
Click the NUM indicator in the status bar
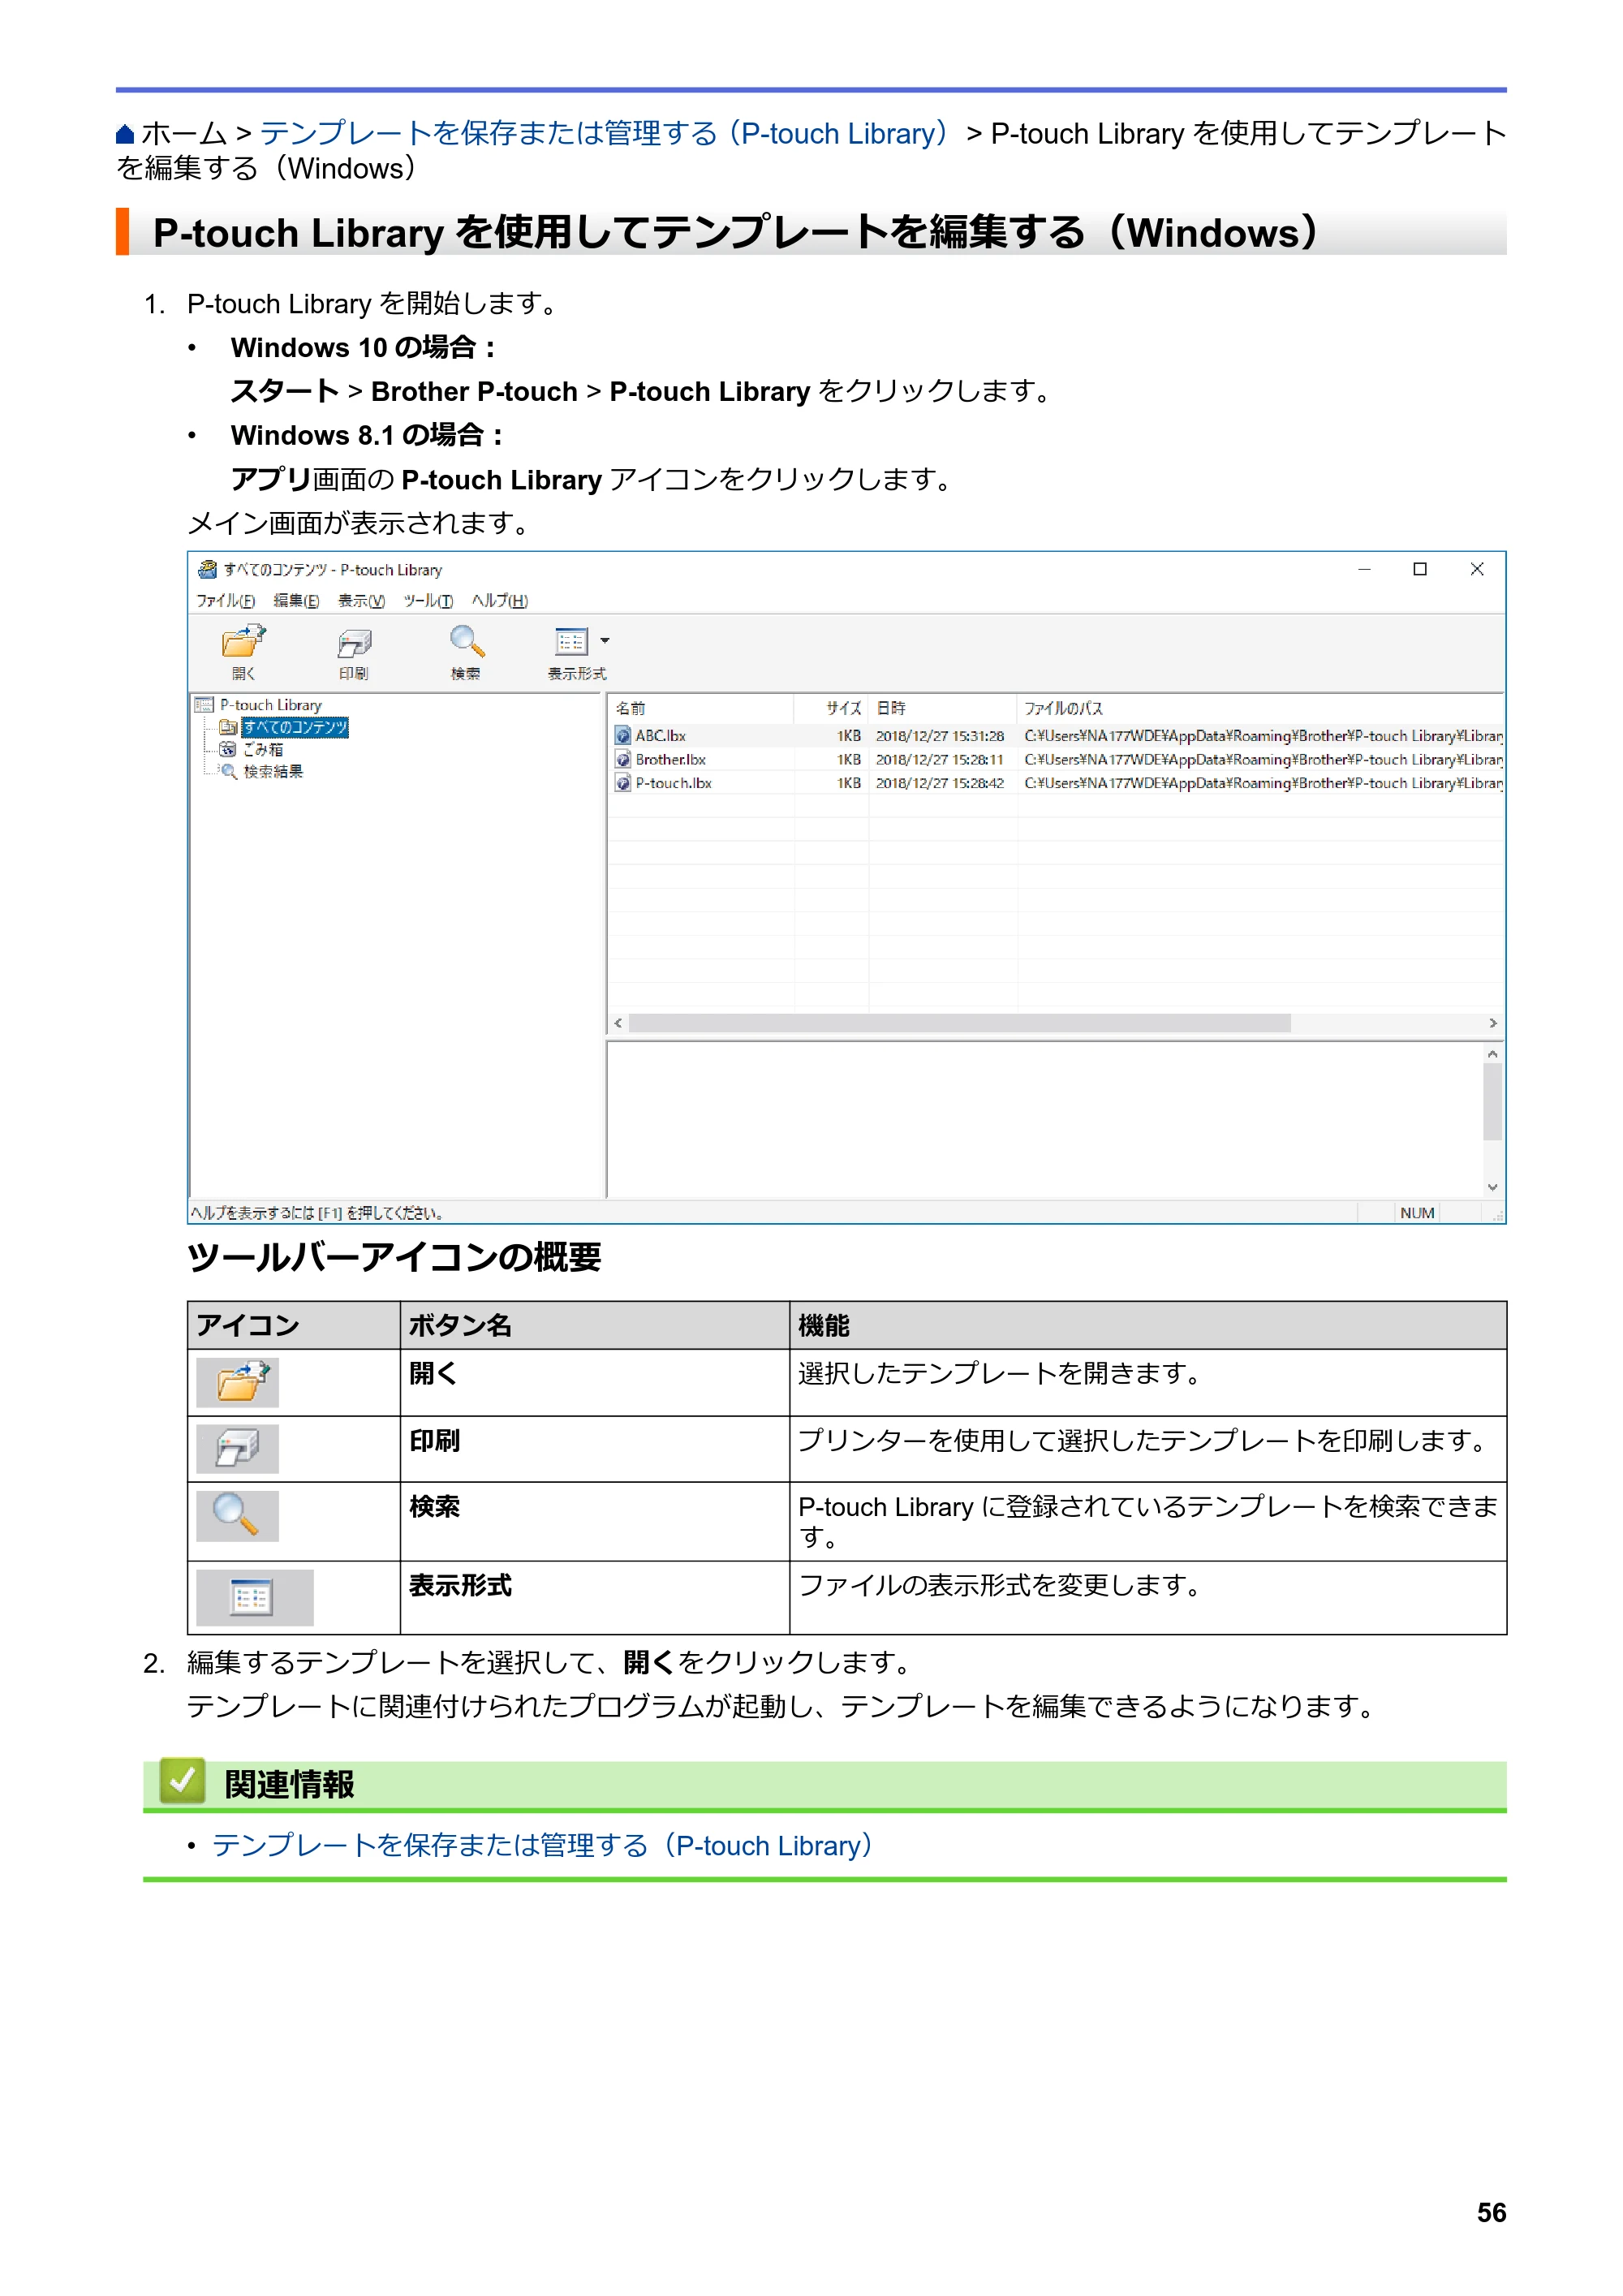click(1417, 1213)
